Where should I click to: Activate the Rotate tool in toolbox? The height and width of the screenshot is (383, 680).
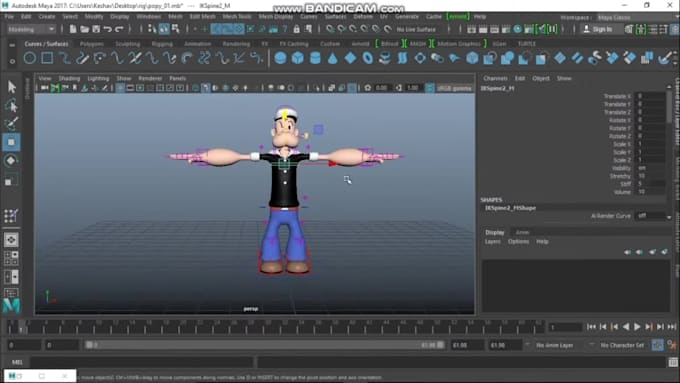pyautogui.click(x=11, y=161)
